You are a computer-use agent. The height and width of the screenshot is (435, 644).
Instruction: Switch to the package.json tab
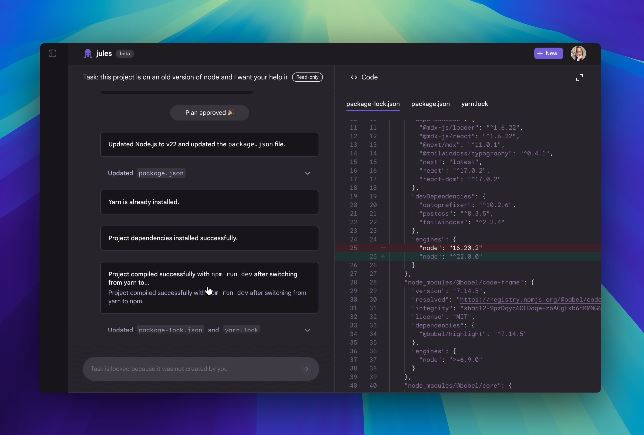point(430,104)
